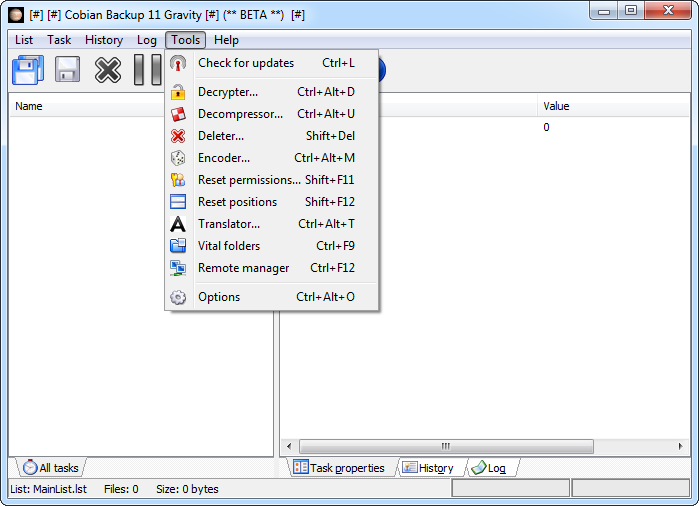The width and height of the screenshot is (699, 506).
Task: Open the List menu
Action: click(x=24, y=40)
